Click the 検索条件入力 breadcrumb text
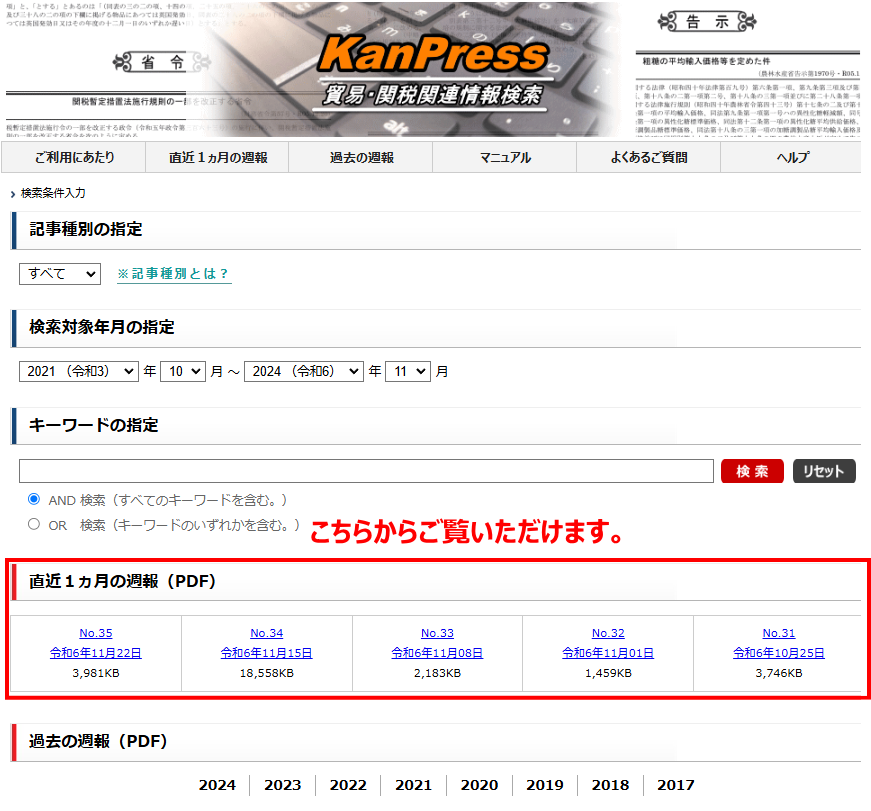The height and width of the screenshot is (811, 871). pos(53,193)
